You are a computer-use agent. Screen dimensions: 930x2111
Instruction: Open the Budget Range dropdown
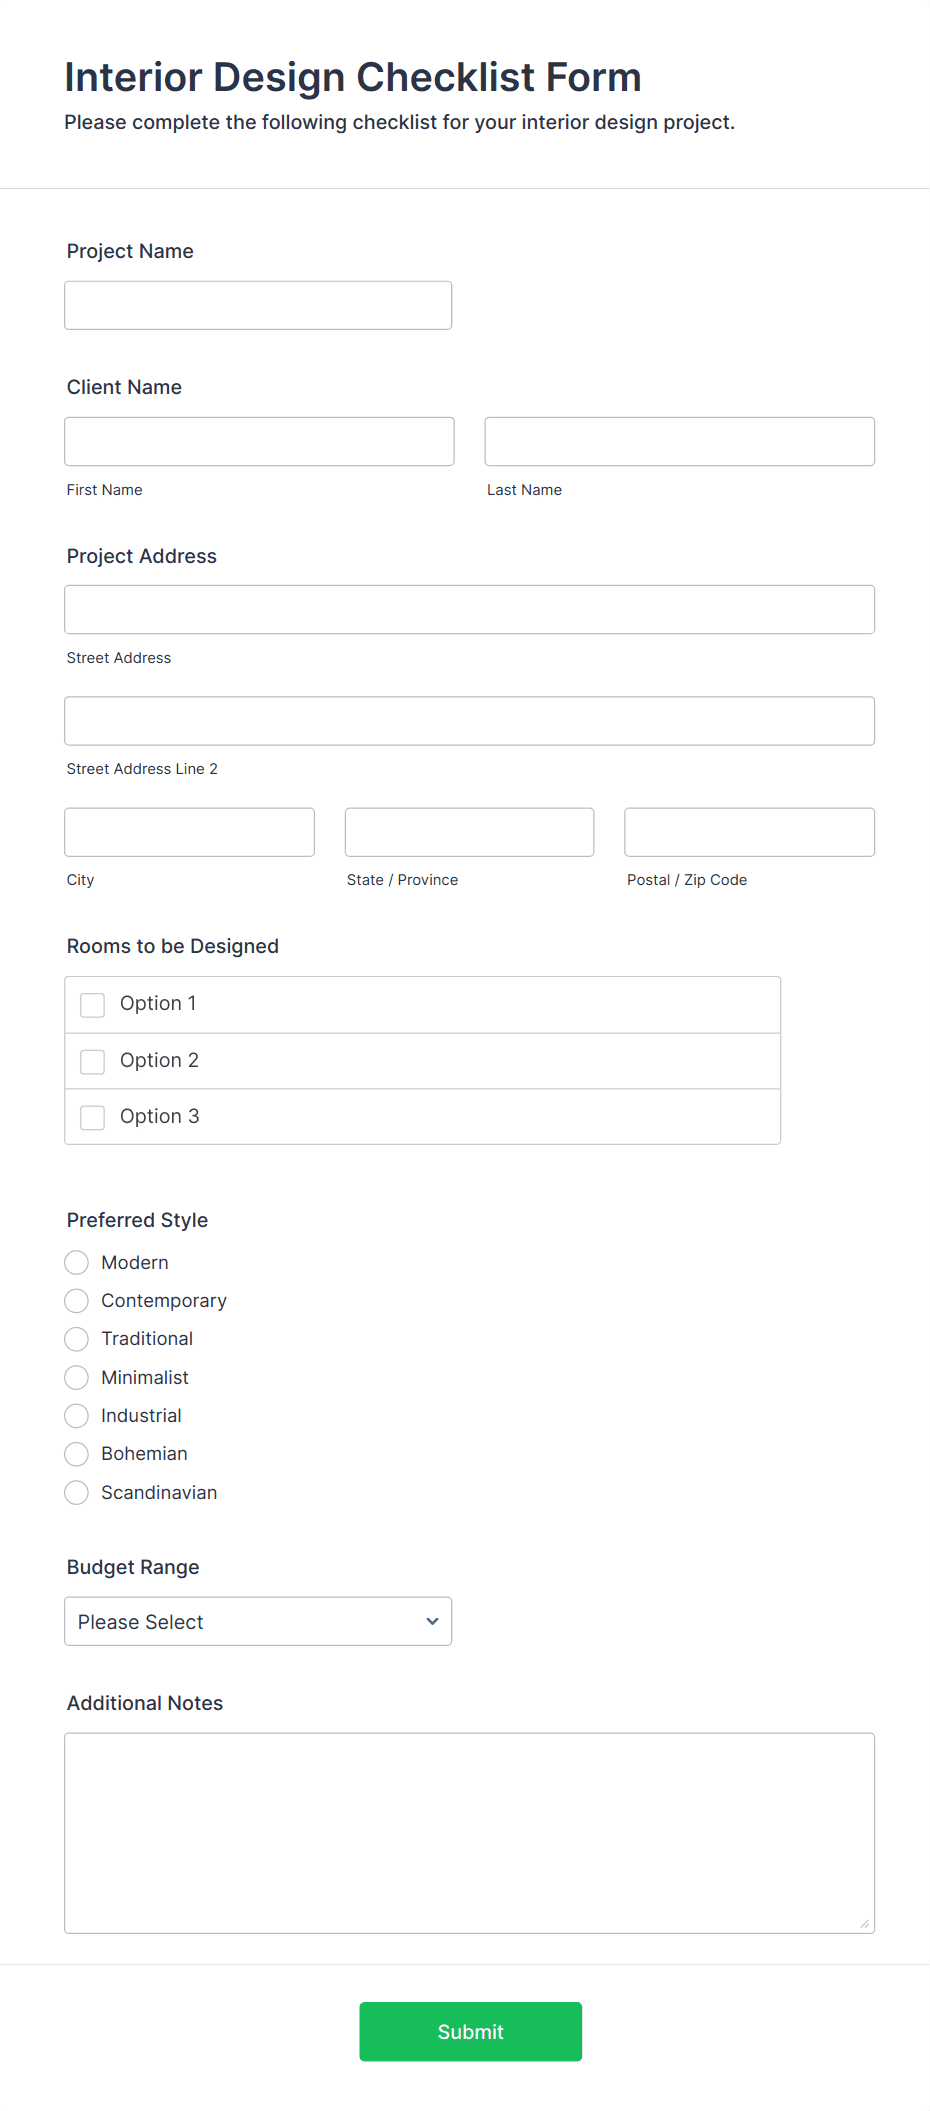tap(258, 1621)
